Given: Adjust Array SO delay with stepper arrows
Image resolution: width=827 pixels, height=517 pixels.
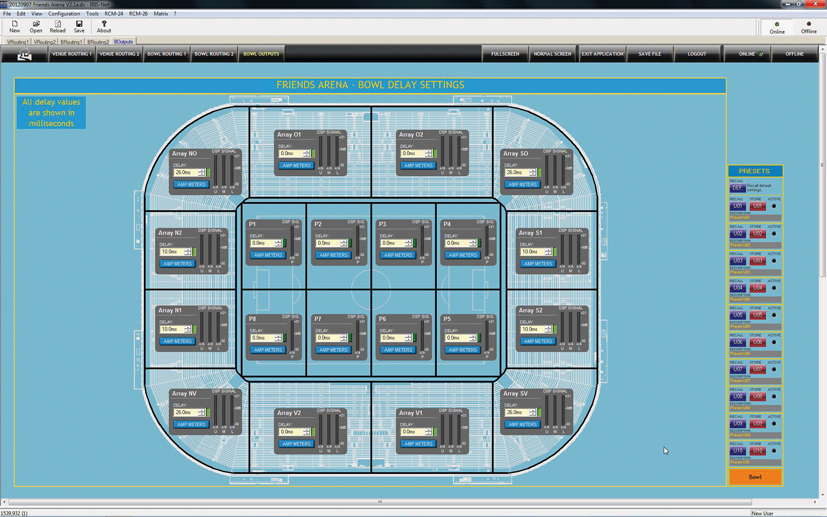Looking at the screenshot, I should pos(533,173).
